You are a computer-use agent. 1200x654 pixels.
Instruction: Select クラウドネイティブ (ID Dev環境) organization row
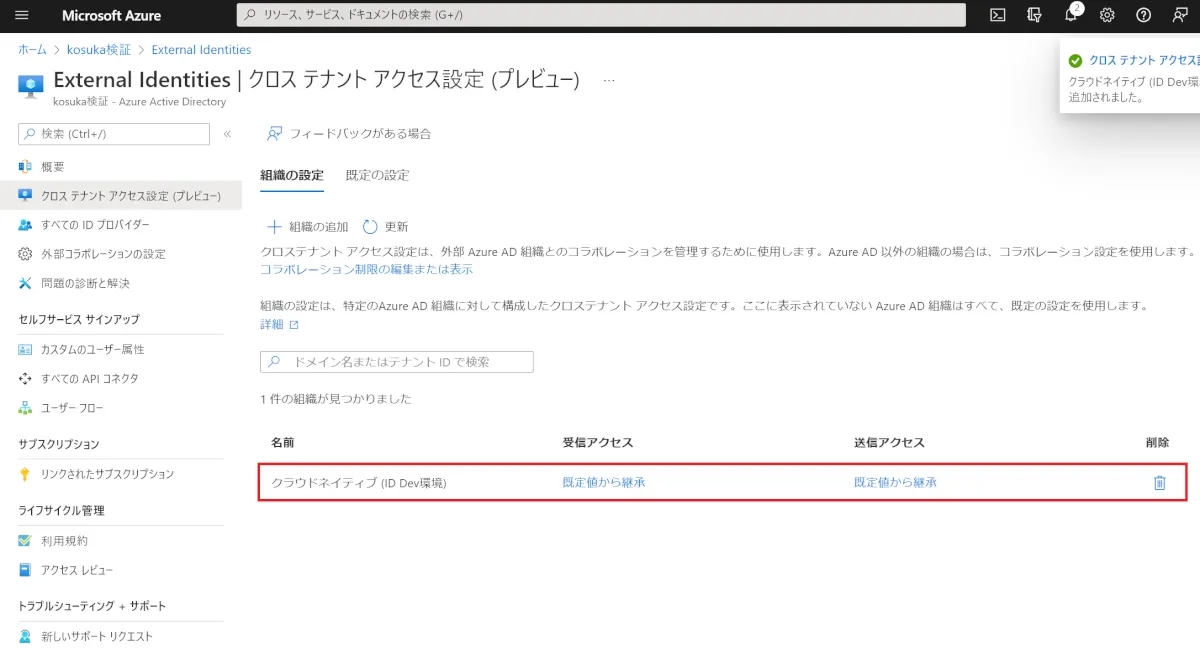[x=723, y=482]
